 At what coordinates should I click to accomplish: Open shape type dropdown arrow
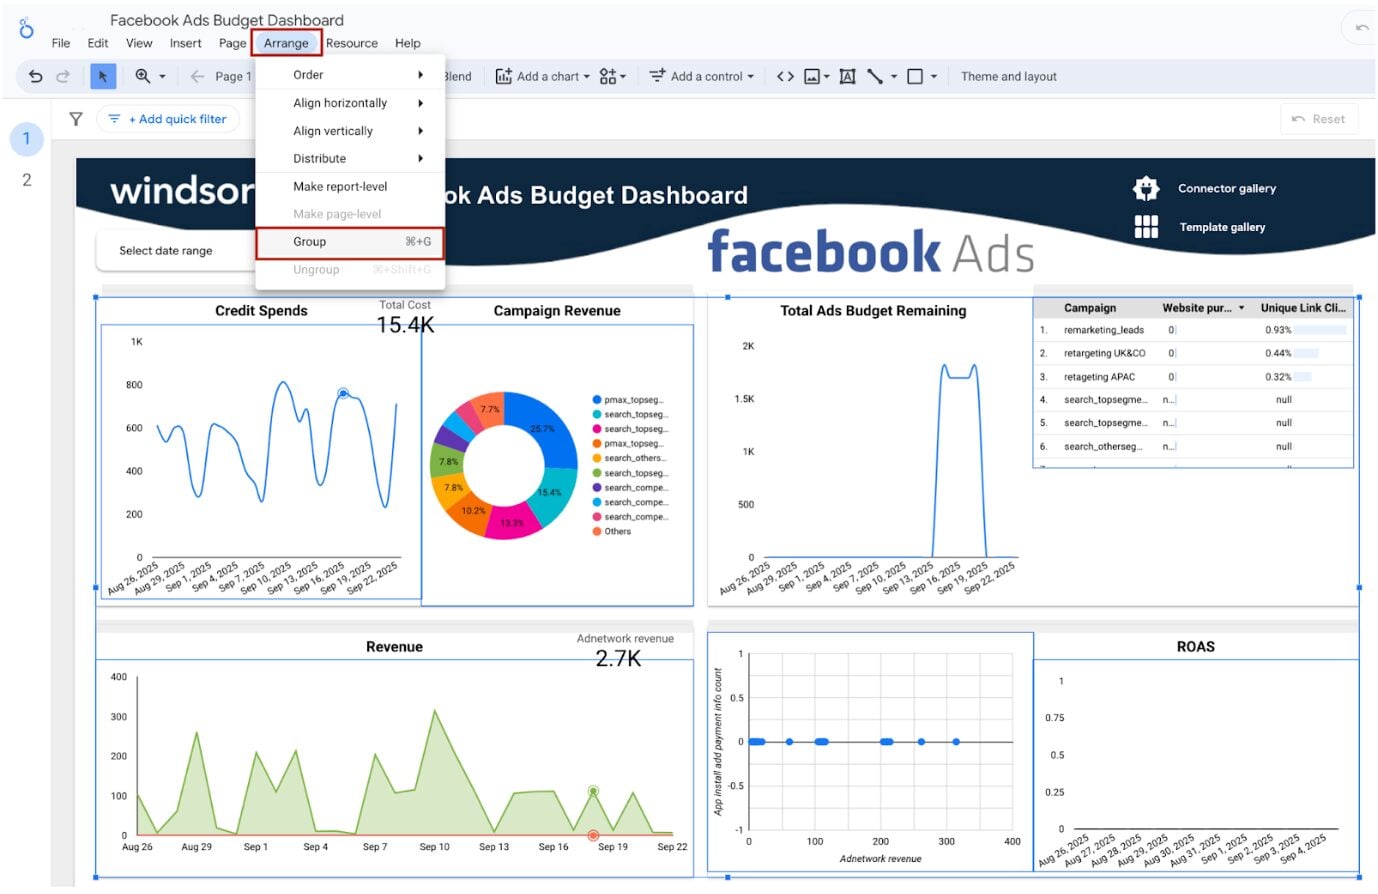point(934,76)
